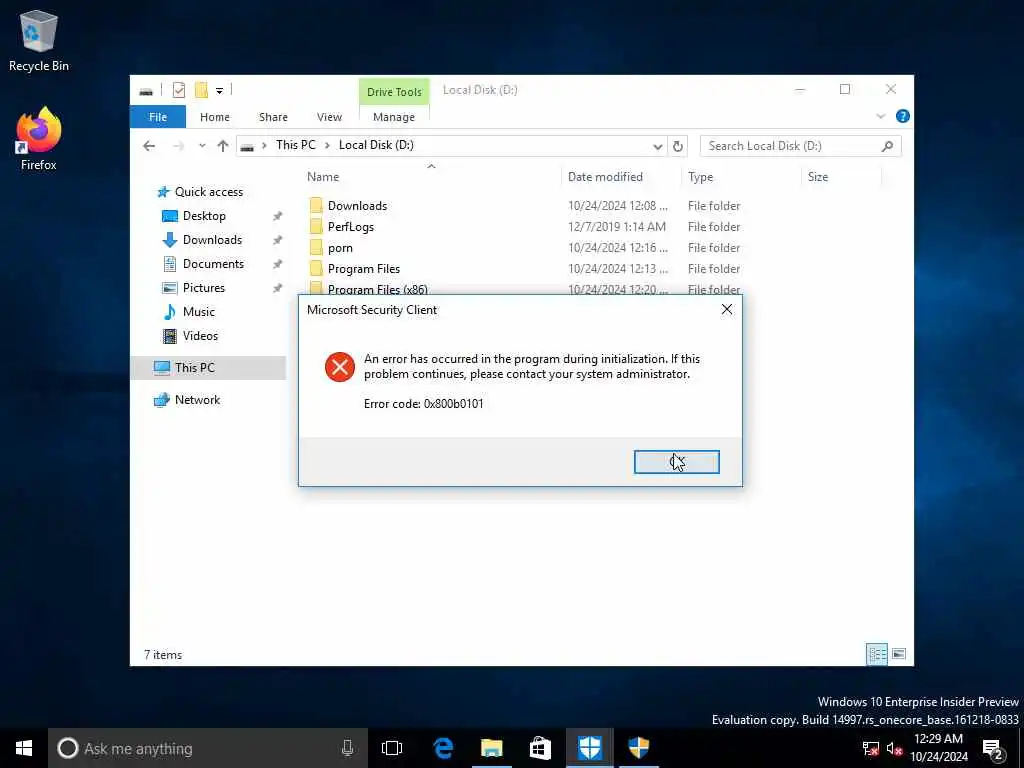Viewport: 1024px width, 768px height.
Task: Select the Downloads folder in file list
Action: pyautogui.click(x=357, y=206)
